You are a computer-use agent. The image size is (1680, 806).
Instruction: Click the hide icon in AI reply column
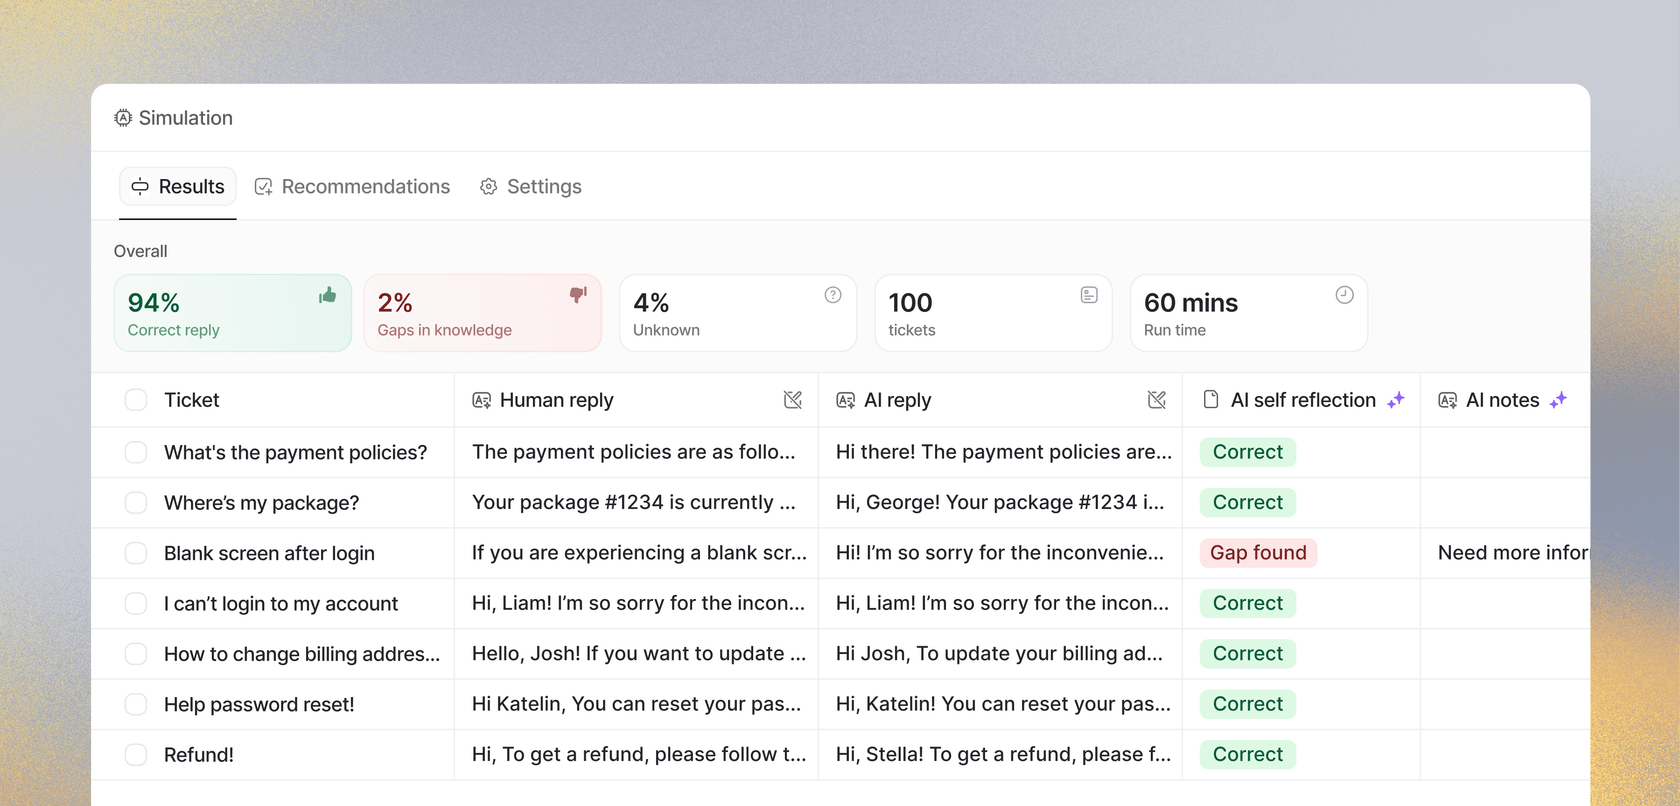(1157, 400)
